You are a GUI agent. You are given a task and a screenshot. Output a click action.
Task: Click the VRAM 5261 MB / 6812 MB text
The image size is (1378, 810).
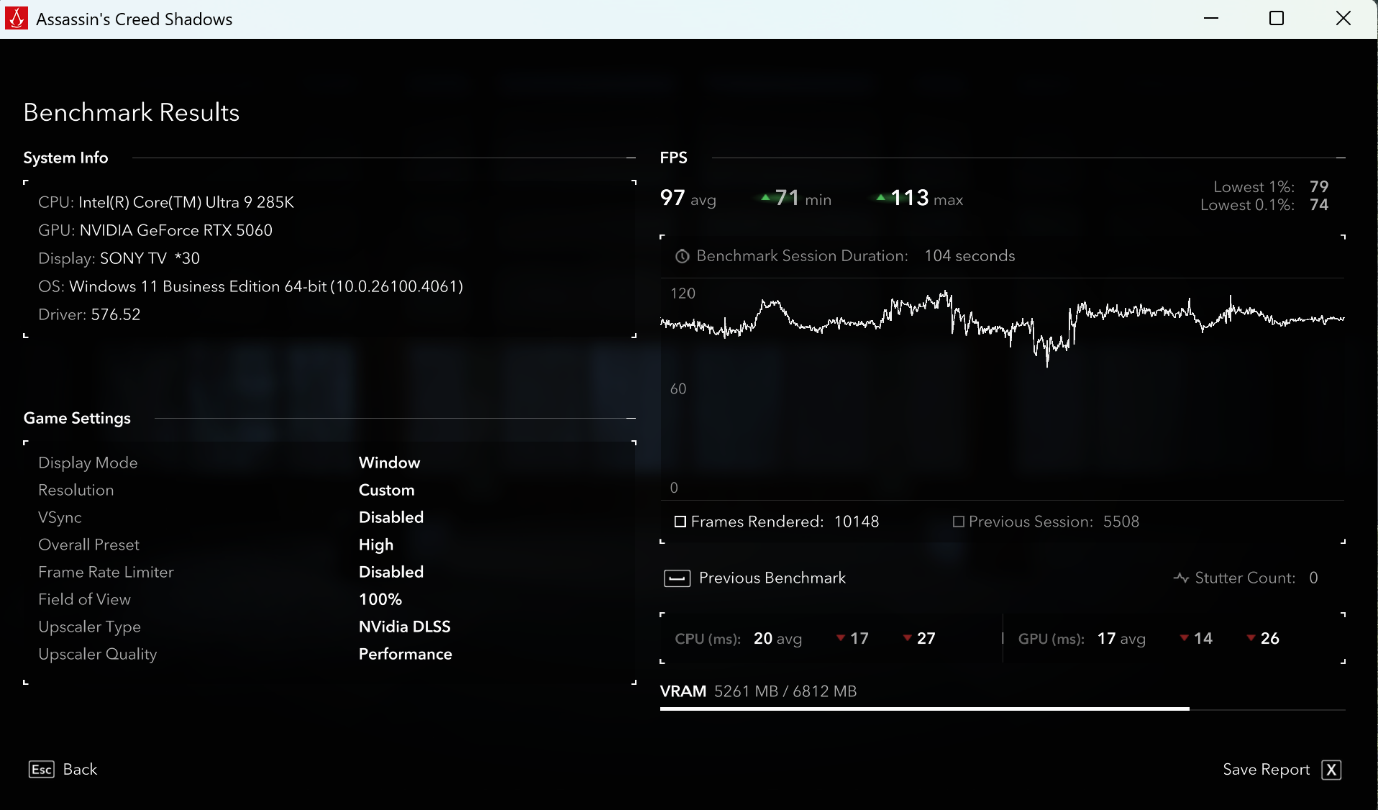point(785,692)
